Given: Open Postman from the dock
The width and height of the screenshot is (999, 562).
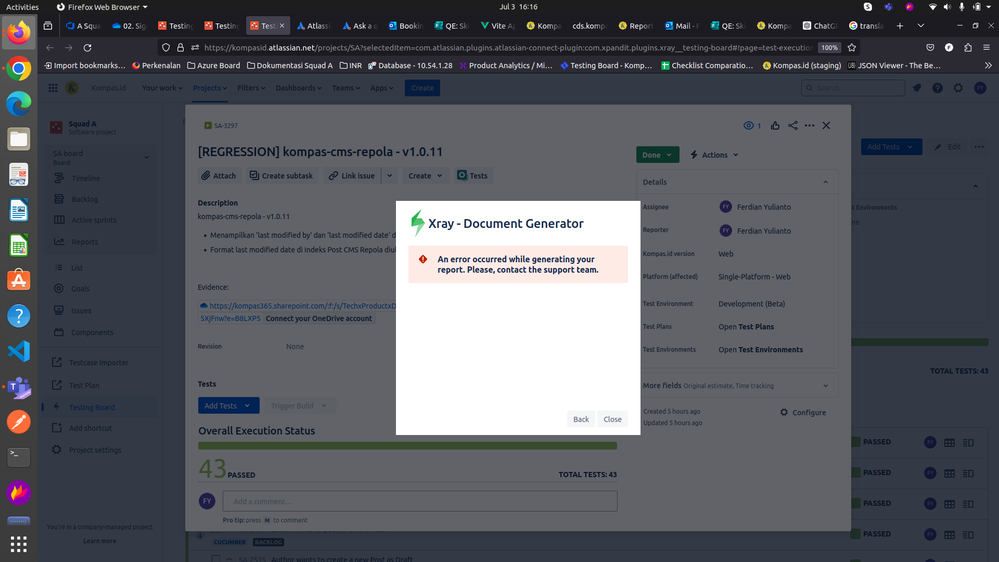Looking at the screenshot, I should pos(18,422).
